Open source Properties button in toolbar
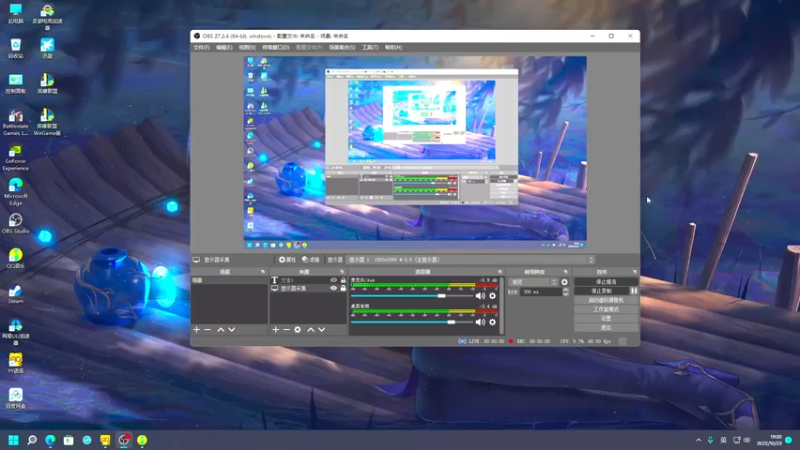The image size is (800, 450). [x=287, y=260]
